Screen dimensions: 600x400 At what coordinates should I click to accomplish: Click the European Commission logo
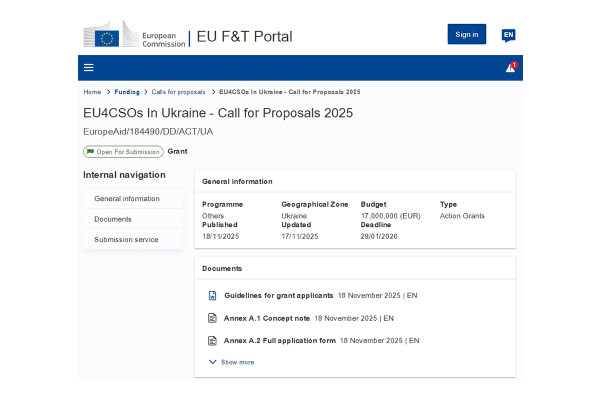click(134, 35)
